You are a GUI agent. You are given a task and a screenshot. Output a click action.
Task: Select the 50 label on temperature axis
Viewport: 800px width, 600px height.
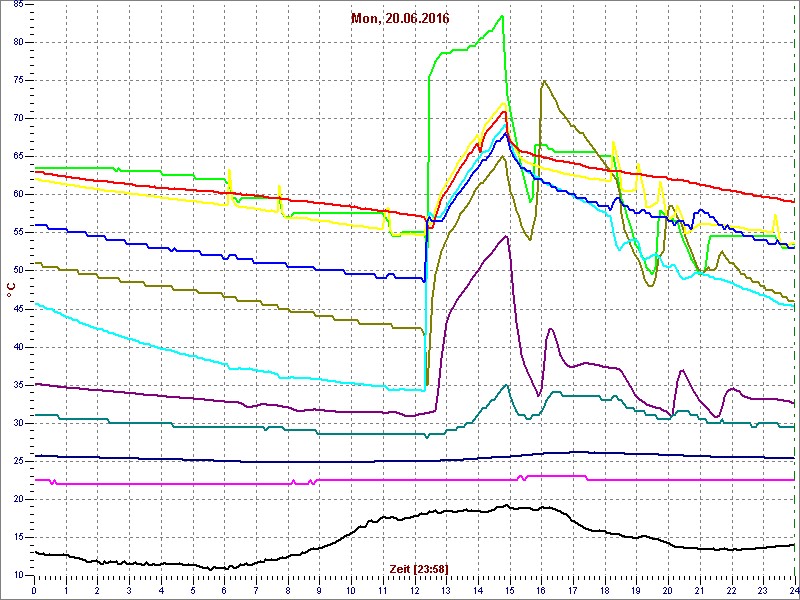(18, 271)
